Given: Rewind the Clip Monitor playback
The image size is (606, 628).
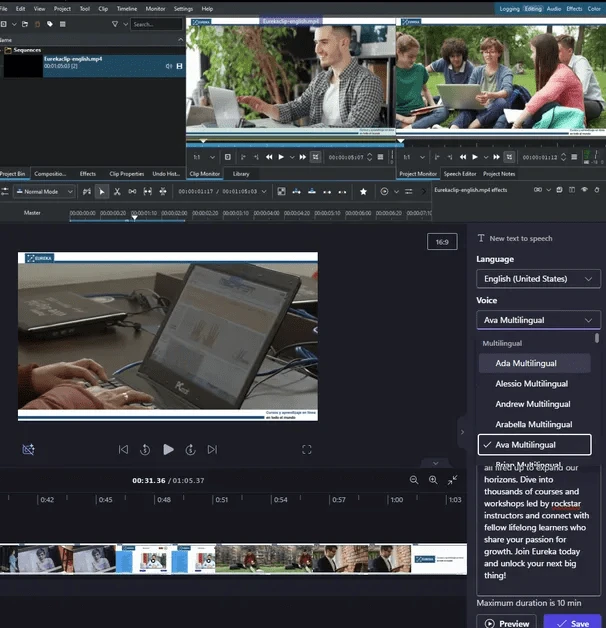Looking at the screenshot, I should click(x=269, y=157).
